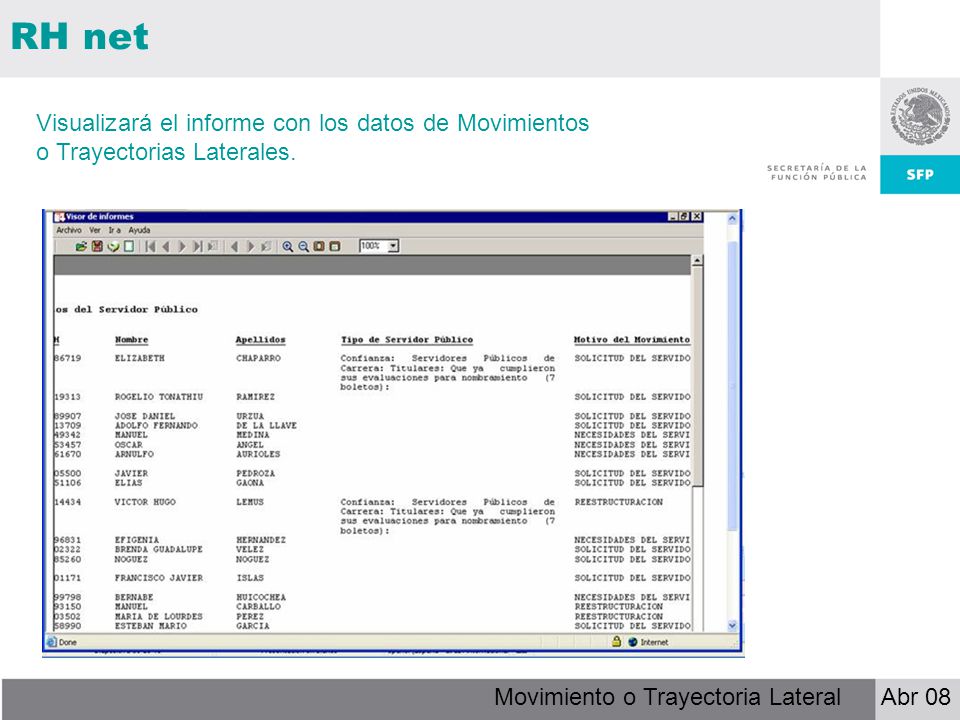Screen dimensions: 960x720
Task: Select the name ELIZABETH
Action: coord(140,358)
